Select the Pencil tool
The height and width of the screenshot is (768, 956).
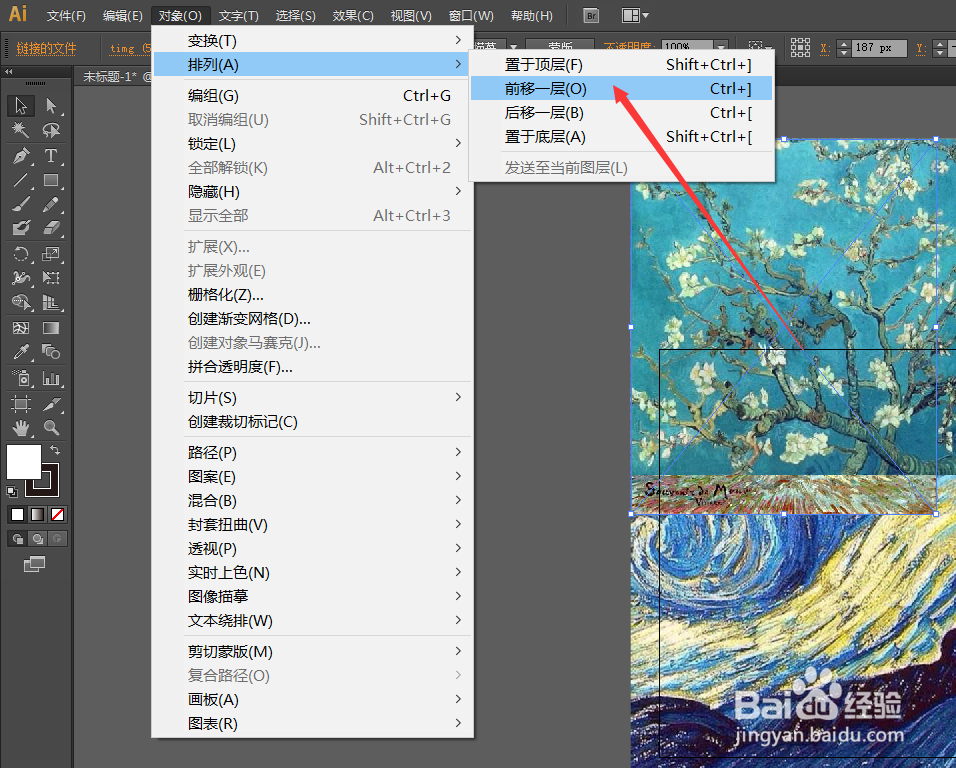[x=51, y=204]
